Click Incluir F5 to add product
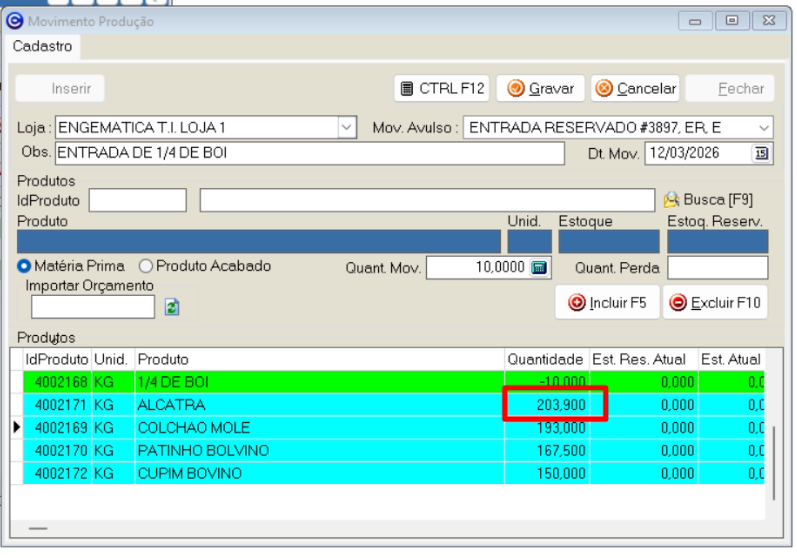This screenshot has width=797, height=558. (x=608, y=302)
